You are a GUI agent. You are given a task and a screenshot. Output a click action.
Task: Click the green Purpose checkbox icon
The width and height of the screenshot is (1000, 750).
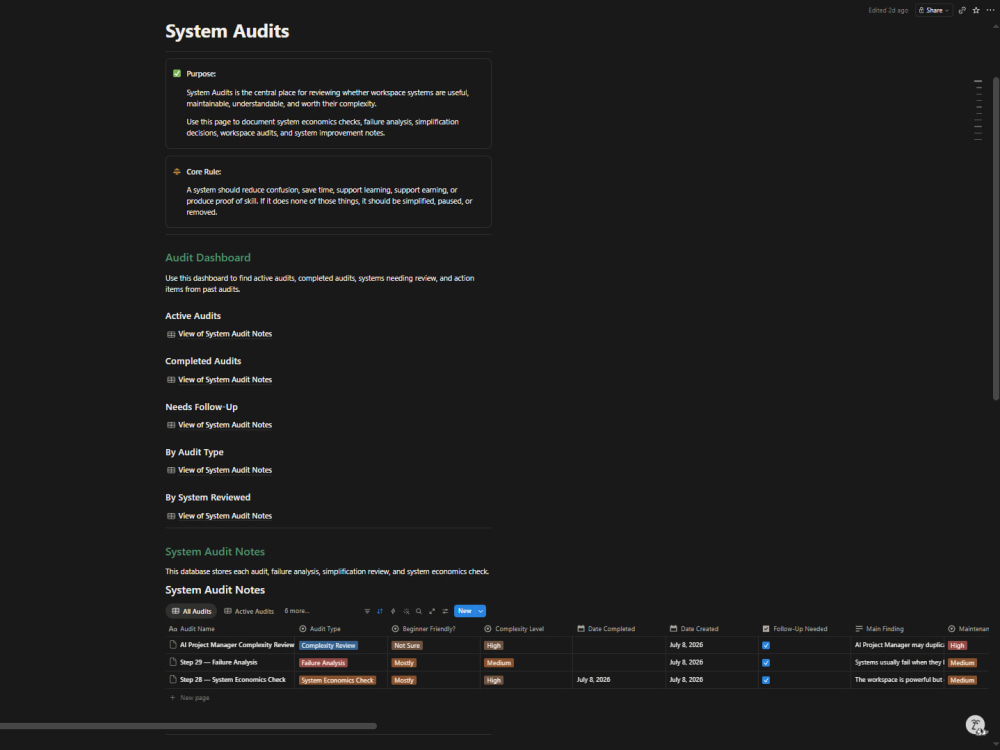pyautogui.click(x=177, y=73)
